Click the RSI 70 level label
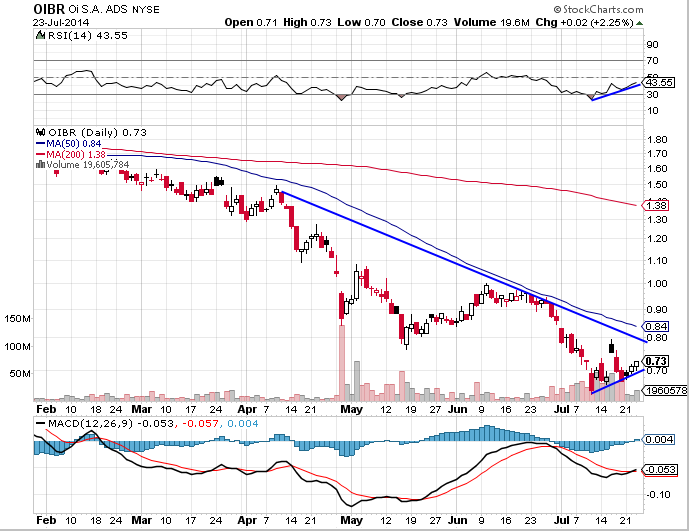This screenshot has height=531, width=689. [x=652, y=61]
